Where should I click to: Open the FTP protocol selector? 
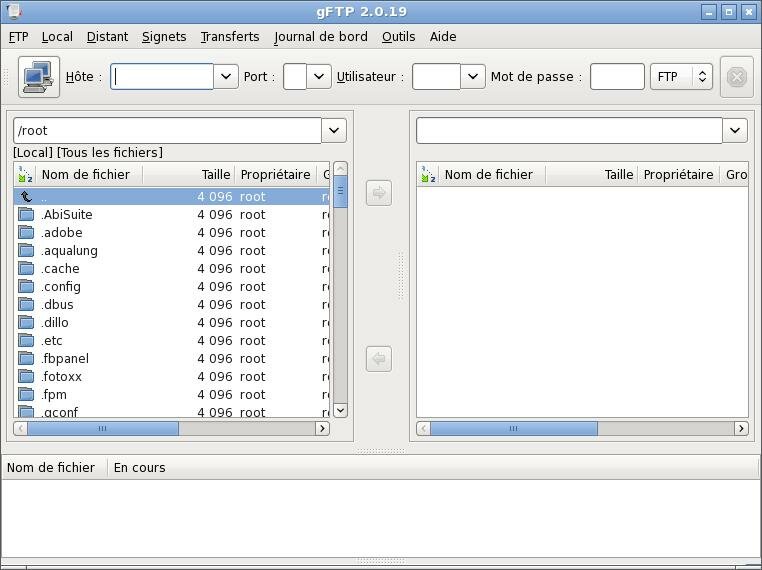tap(681, 77)
